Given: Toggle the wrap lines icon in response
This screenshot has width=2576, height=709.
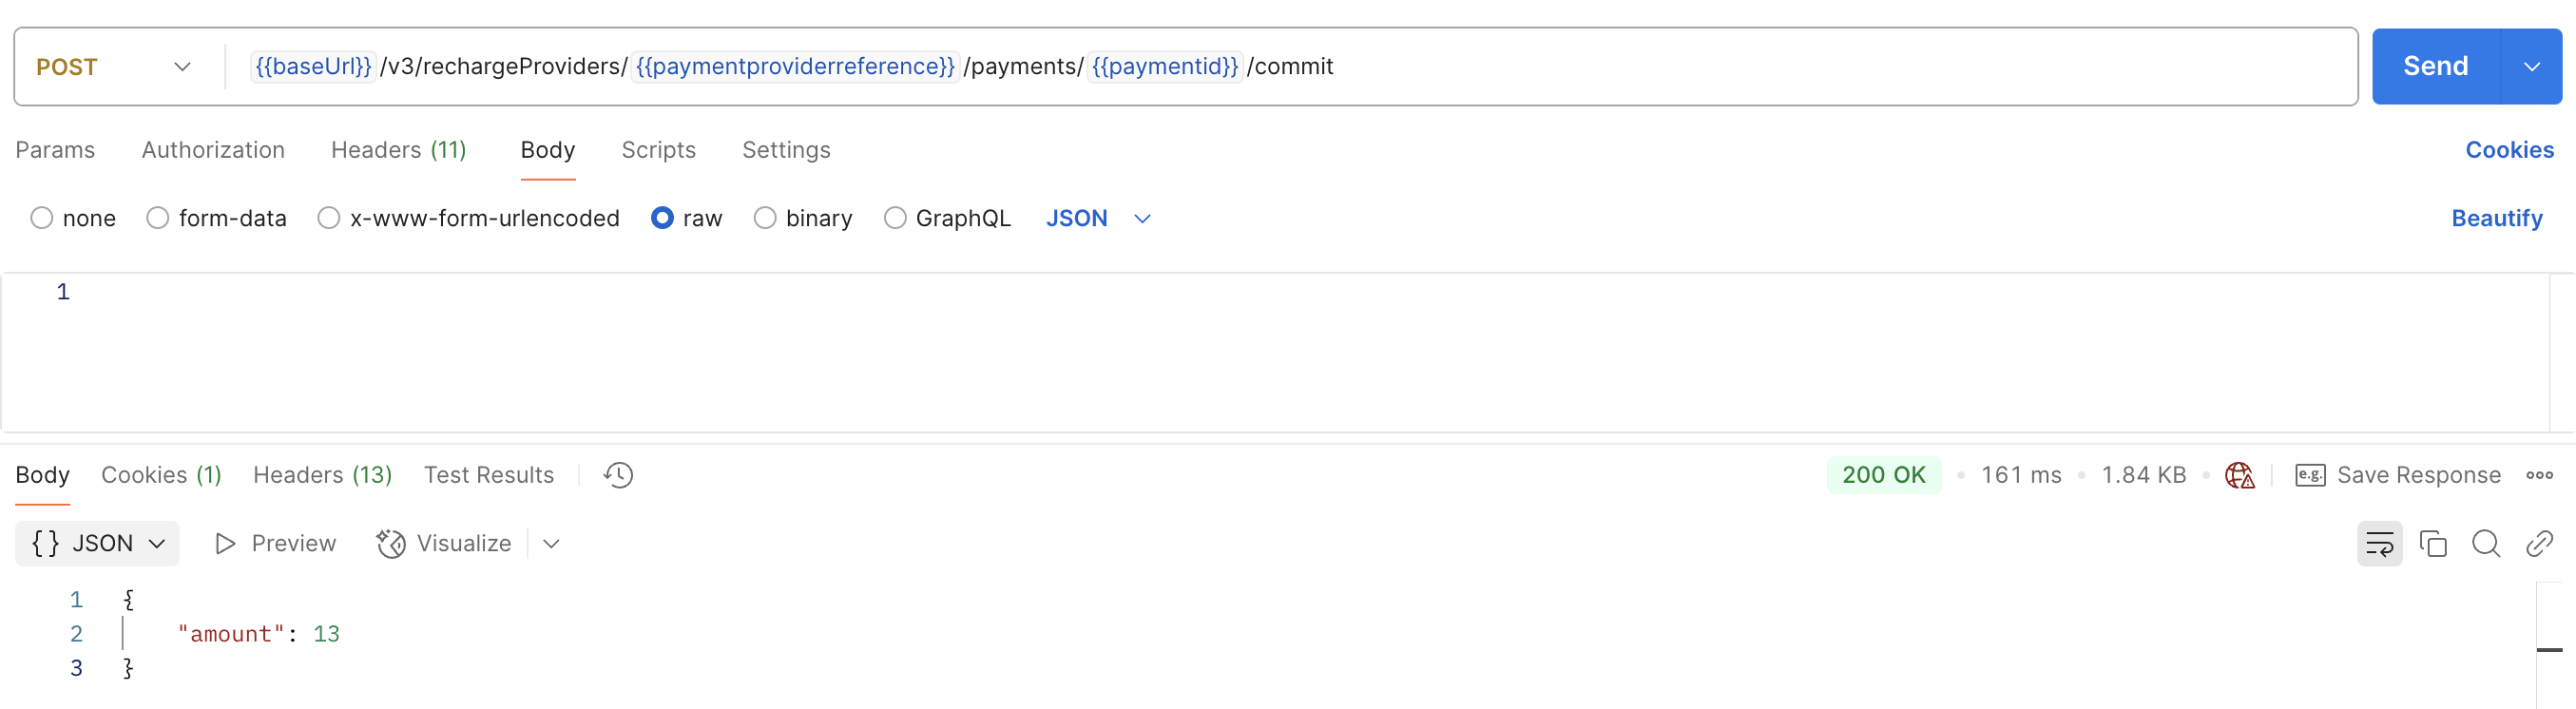Looking at the screenshot, I should click(x=2379, y=544).
